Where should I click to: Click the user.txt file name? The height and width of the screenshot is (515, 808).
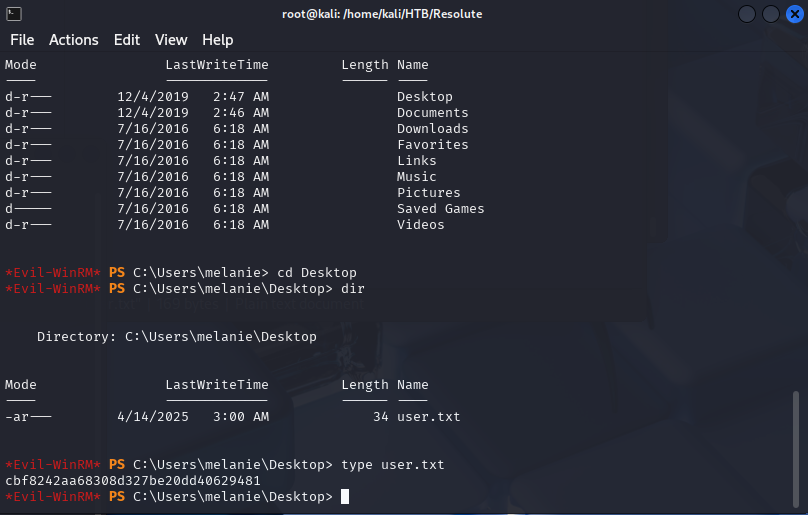pos(428,417)
